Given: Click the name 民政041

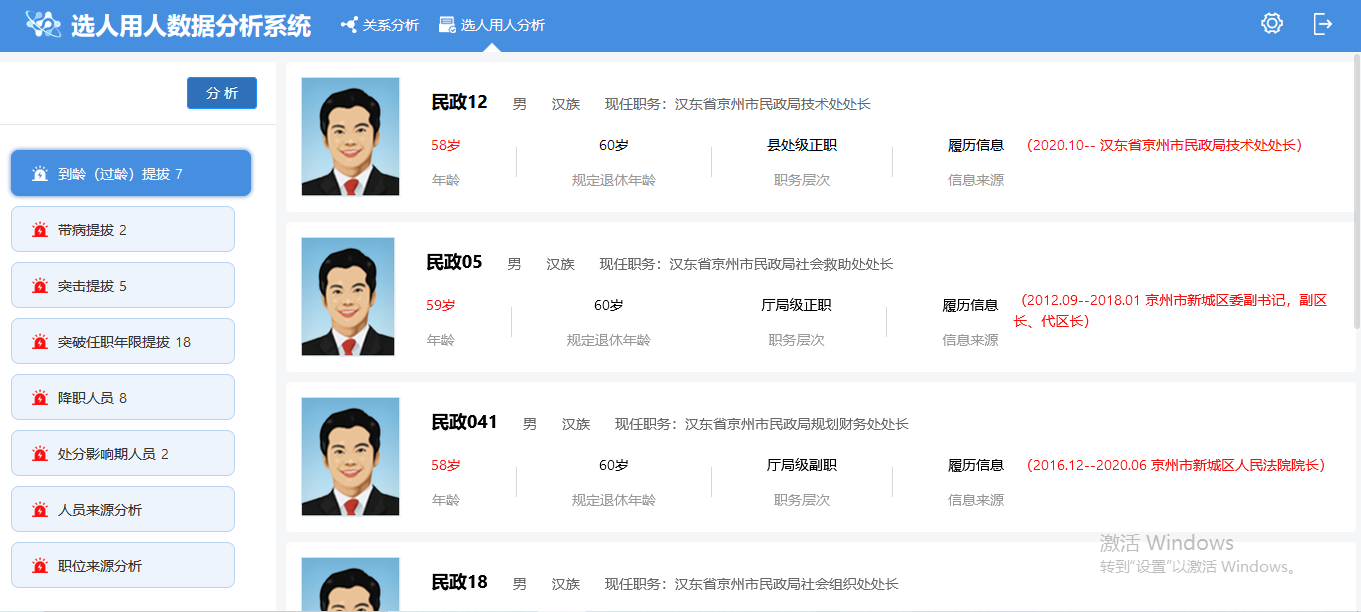Looking at the screenshot, I should click(x=464, y=422).
